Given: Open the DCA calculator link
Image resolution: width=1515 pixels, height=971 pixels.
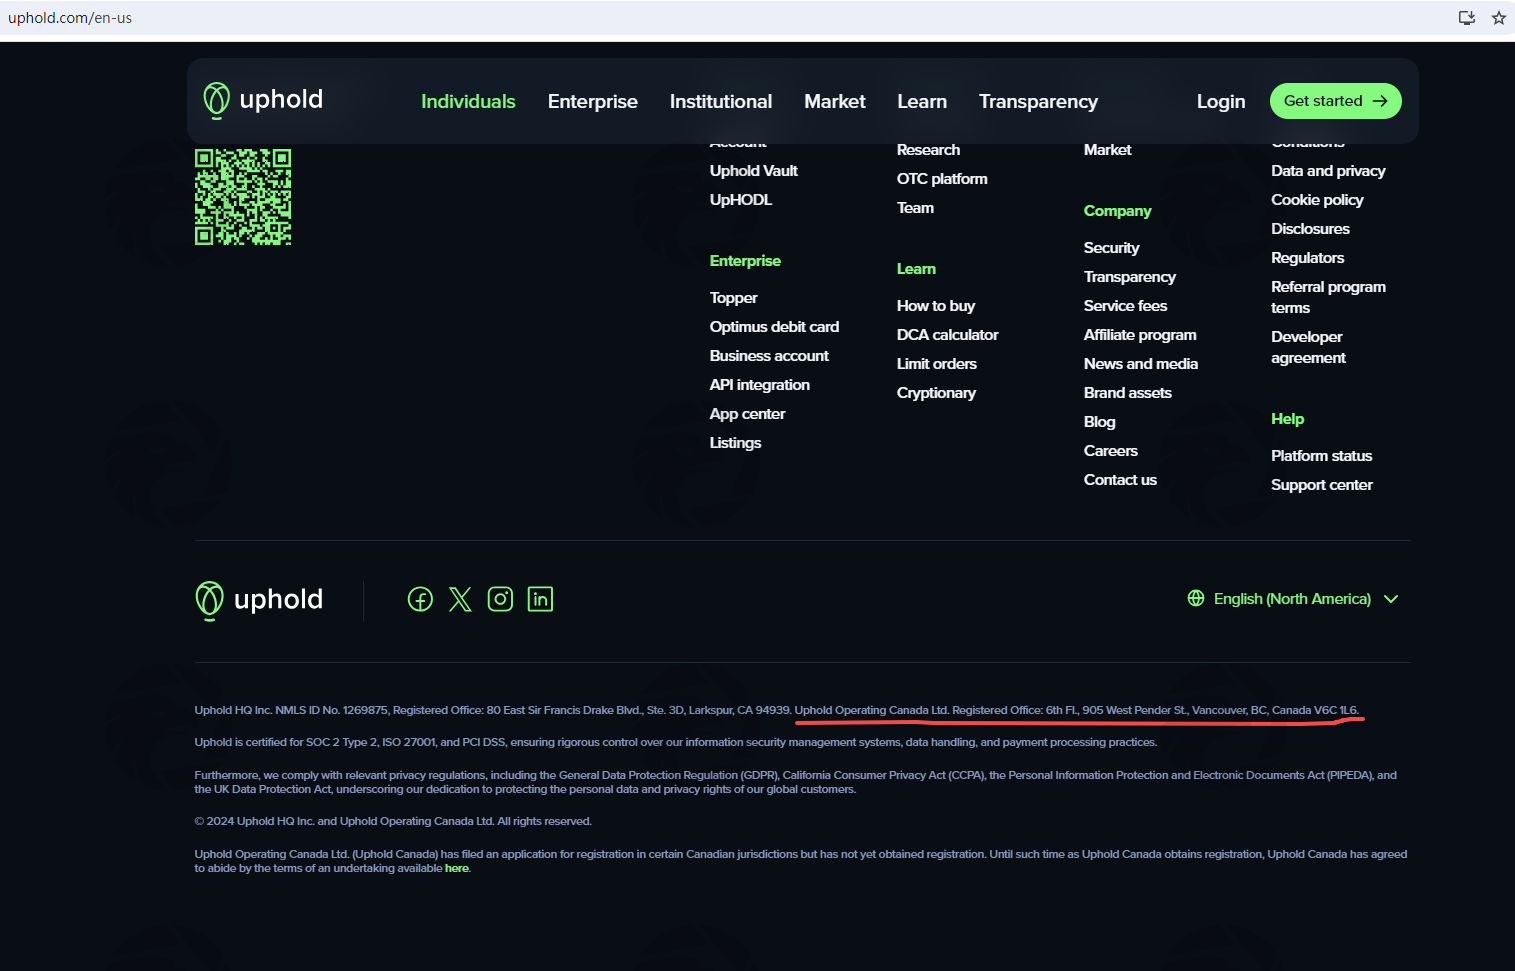Looking at the screenshot, I should coord(948,335).
